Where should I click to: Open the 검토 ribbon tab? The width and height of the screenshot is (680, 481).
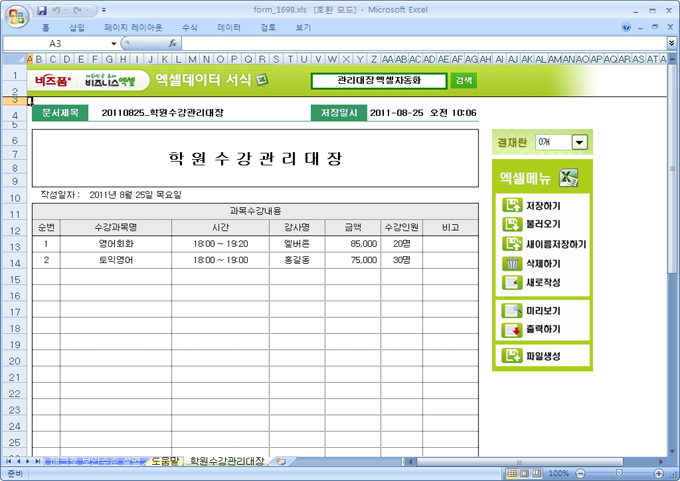pos(268,28)
